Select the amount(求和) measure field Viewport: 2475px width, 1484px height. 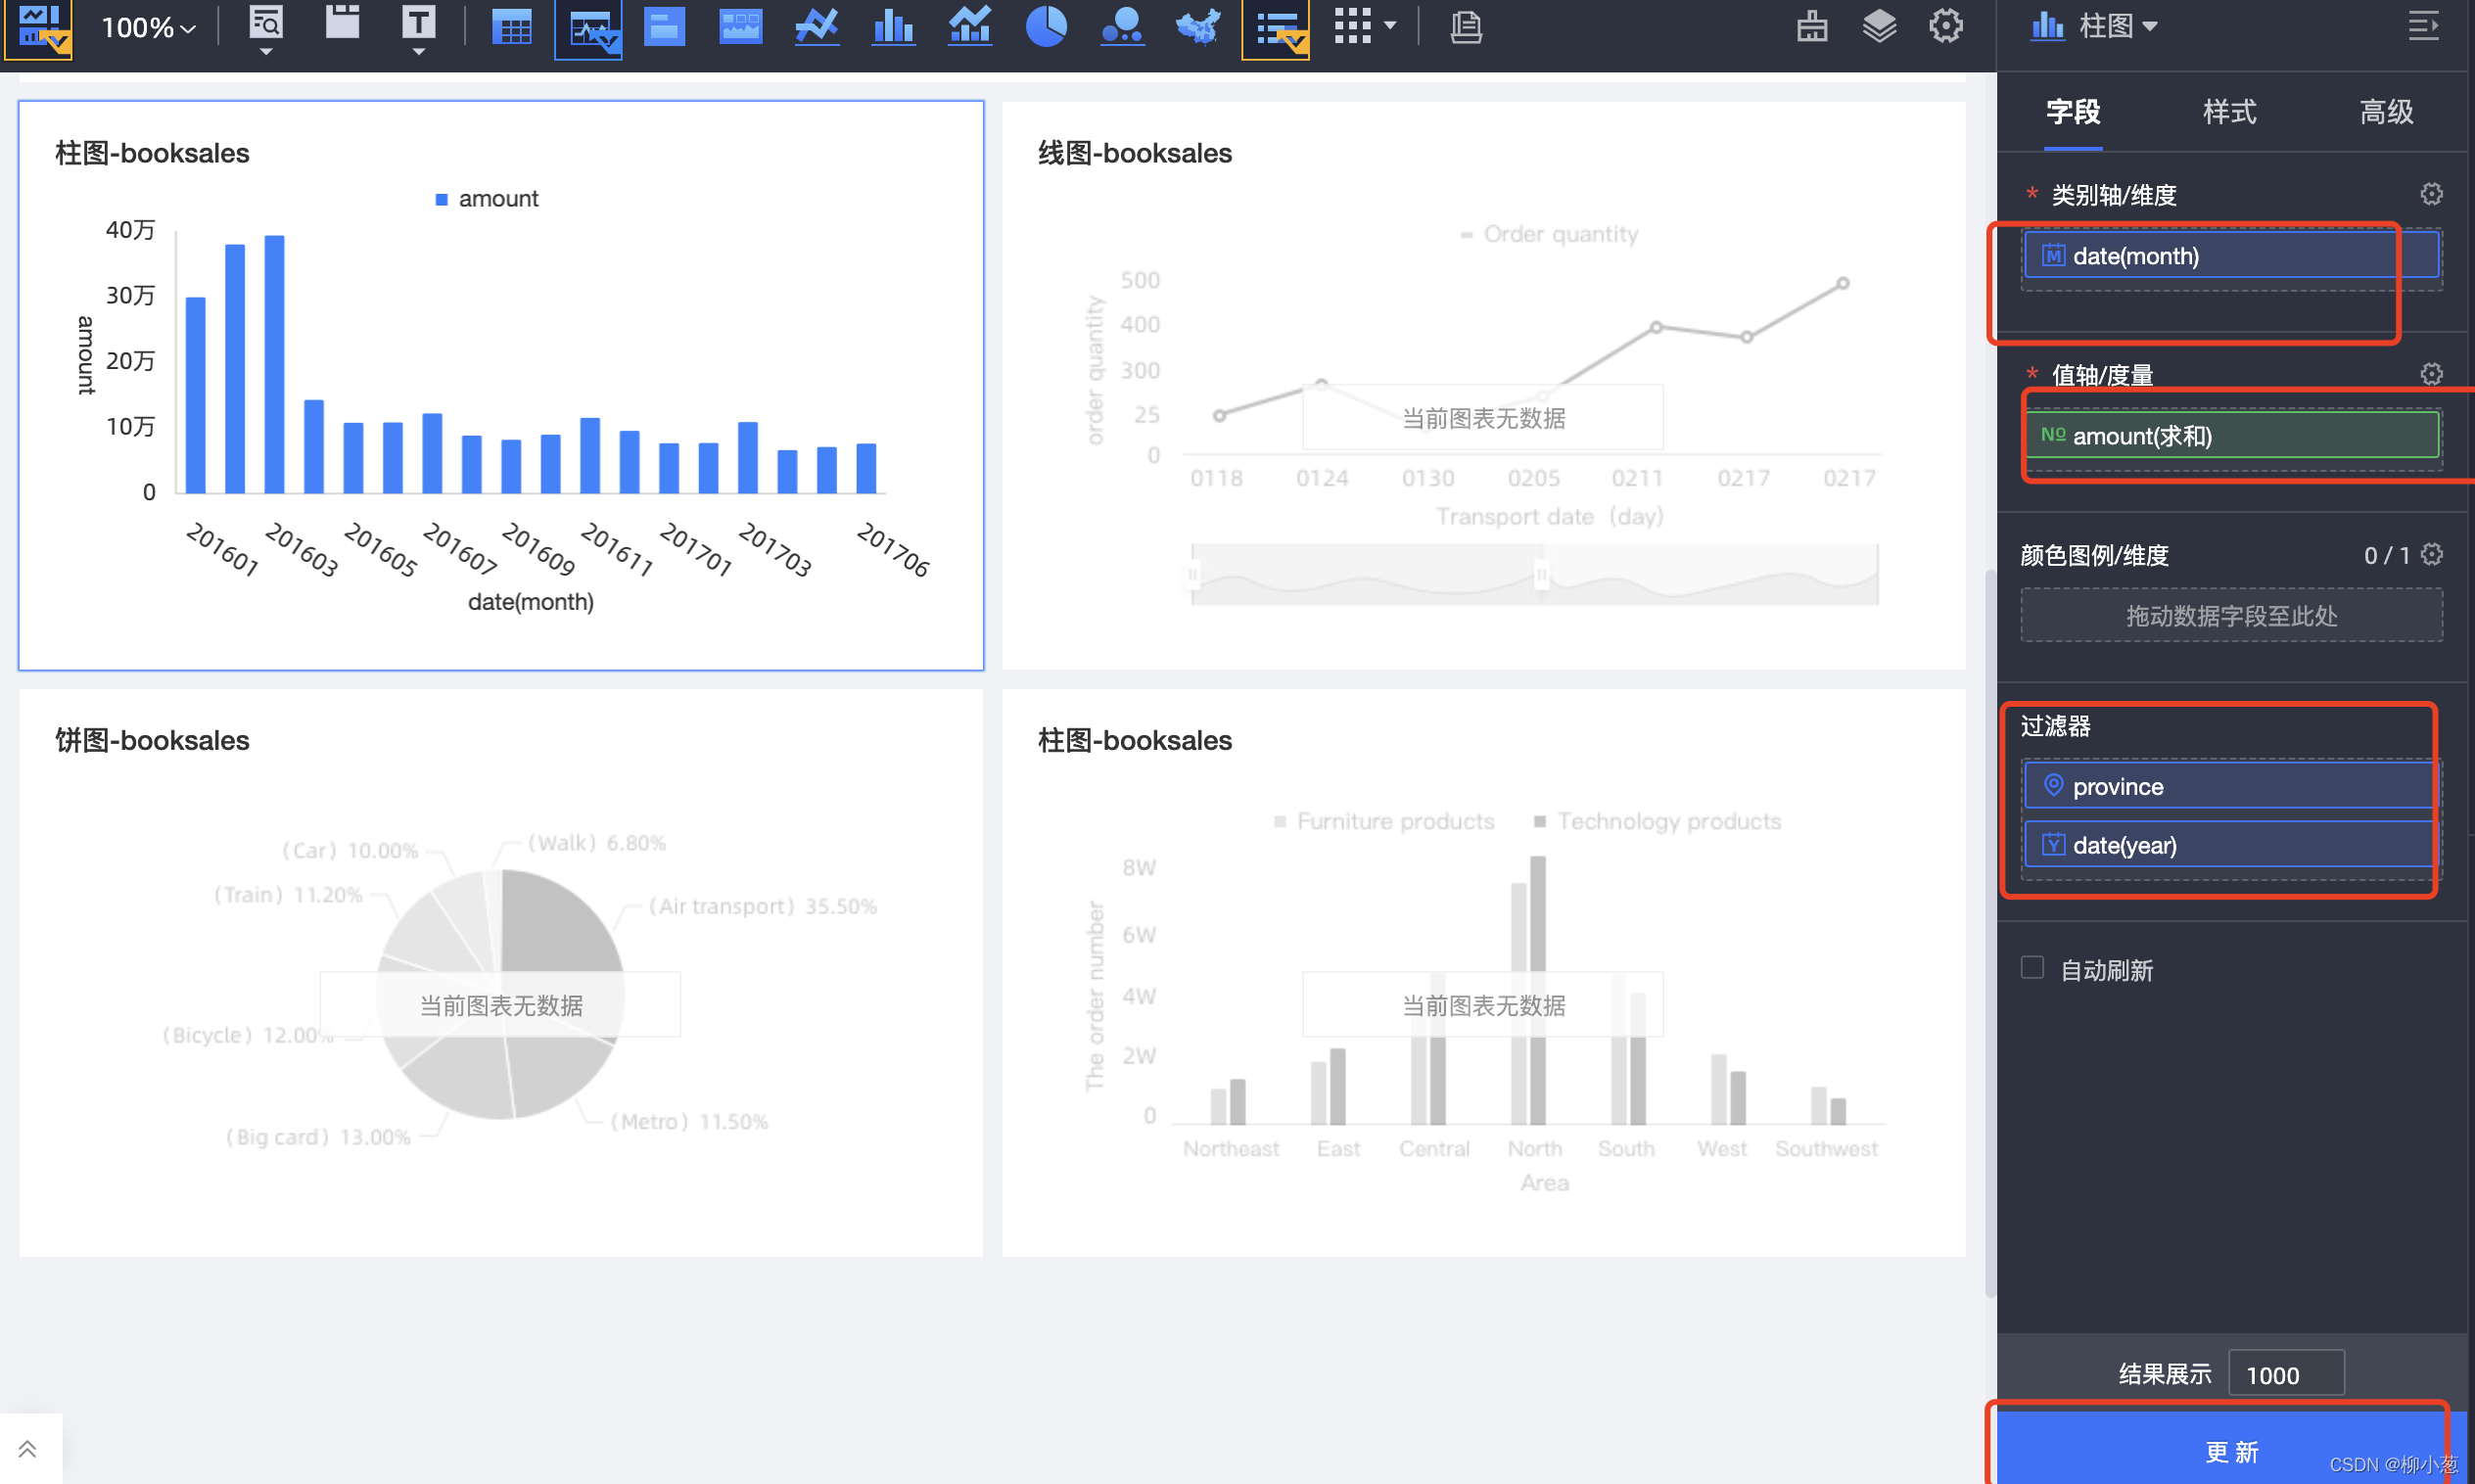click(x=2231, y=436)
